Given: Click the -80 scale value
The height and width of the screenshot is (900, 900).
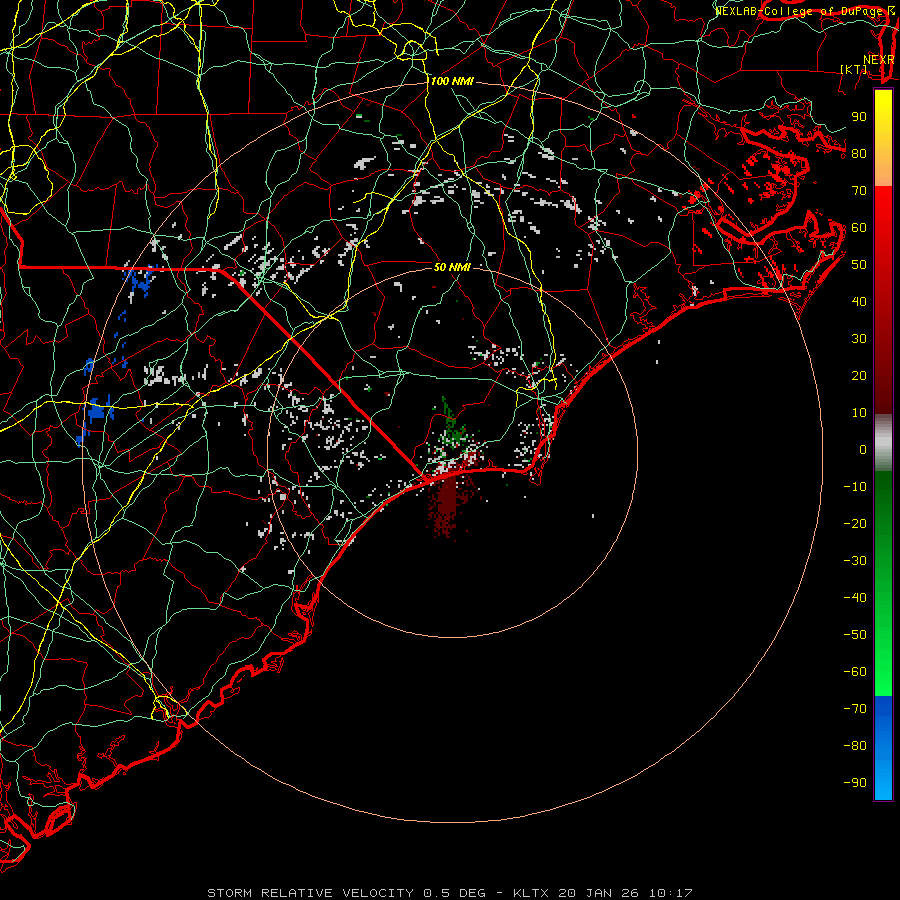Looking at the screenshot, I should (x=855, y=746).
